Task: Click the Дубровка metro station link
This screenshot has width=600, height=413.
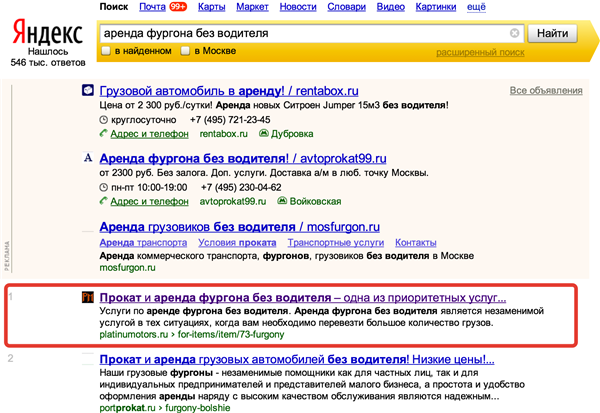Action: [292, 134]
